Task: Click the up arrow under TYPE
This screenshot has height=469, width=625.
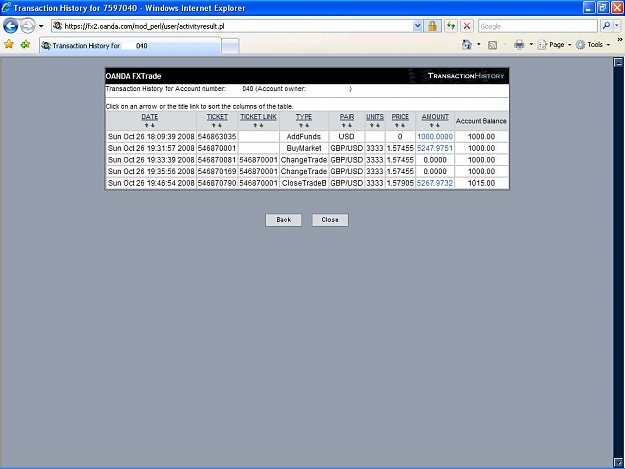Action: (x=301, y=126)
